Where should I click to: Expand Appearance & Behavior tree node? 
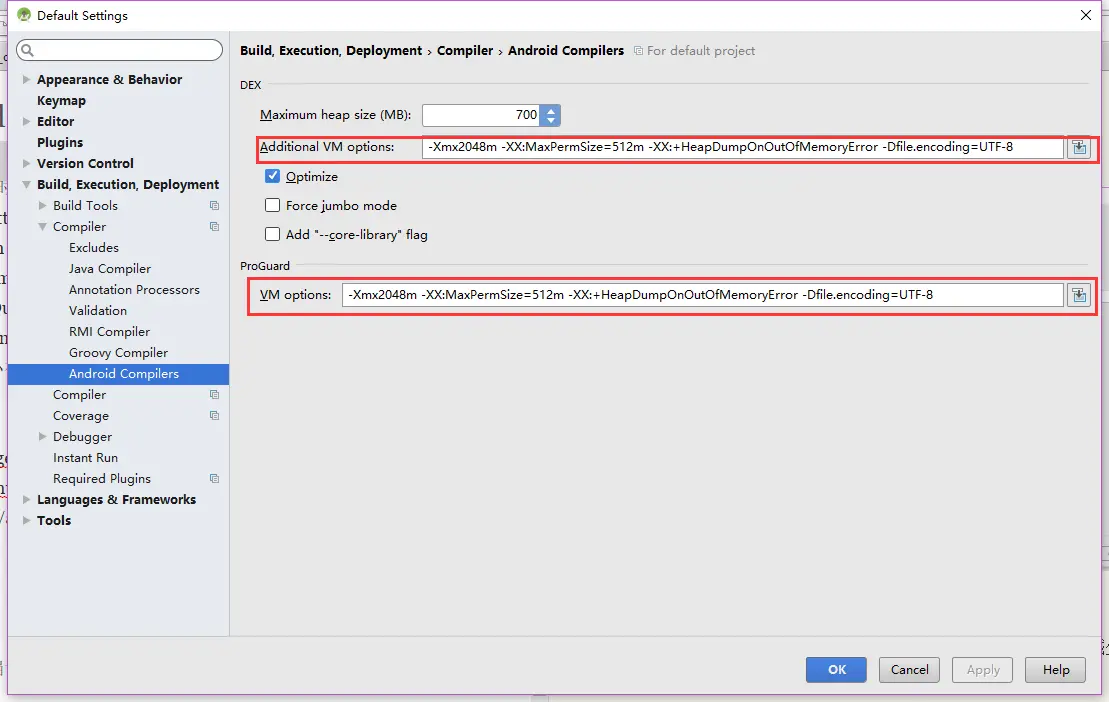click(x=26, y=79)
